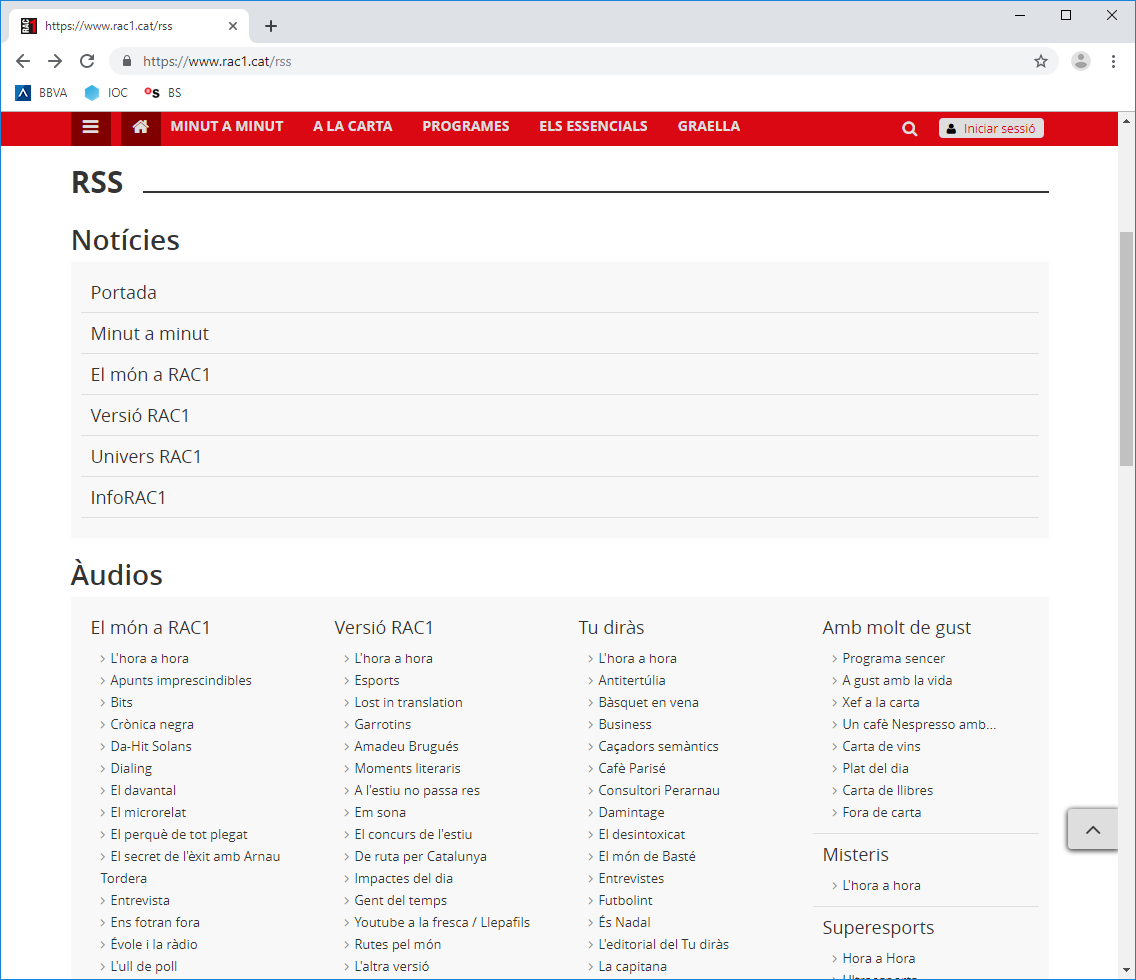
Task: Click the scroll-to-top arrow button
Action: (1092, 829)
